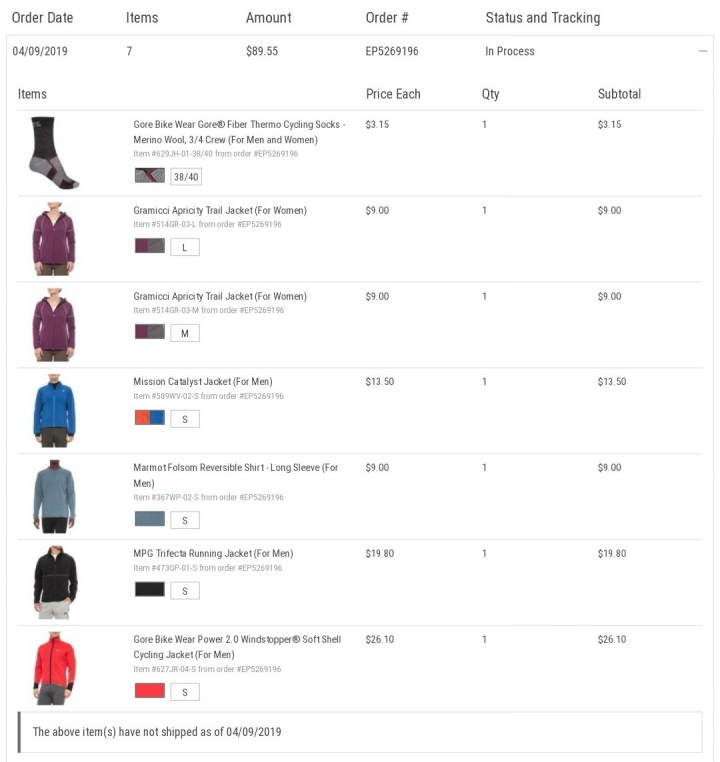Click the M size box for Gramicci jacket
This screenshot has height=762, width=720.
(185, 333)
